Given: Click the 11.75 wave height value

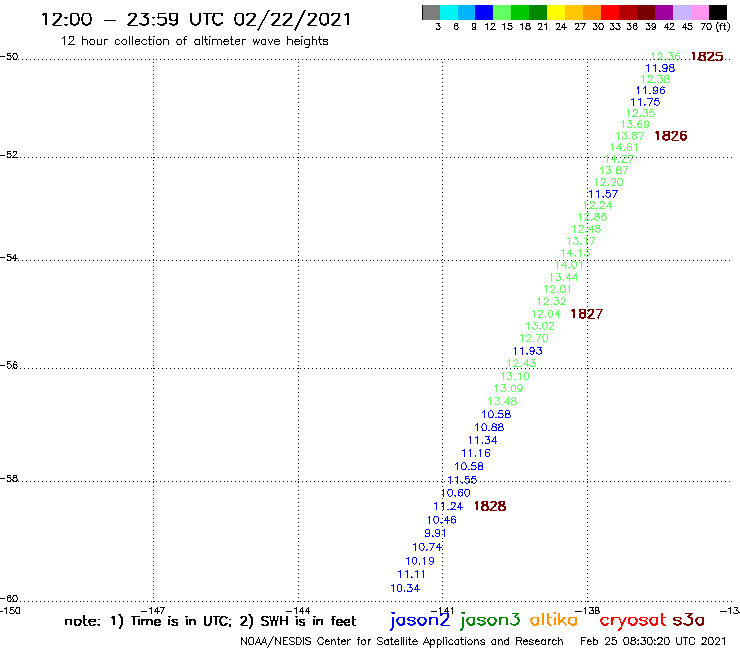Looking at the screenshot, I should 645,102.
